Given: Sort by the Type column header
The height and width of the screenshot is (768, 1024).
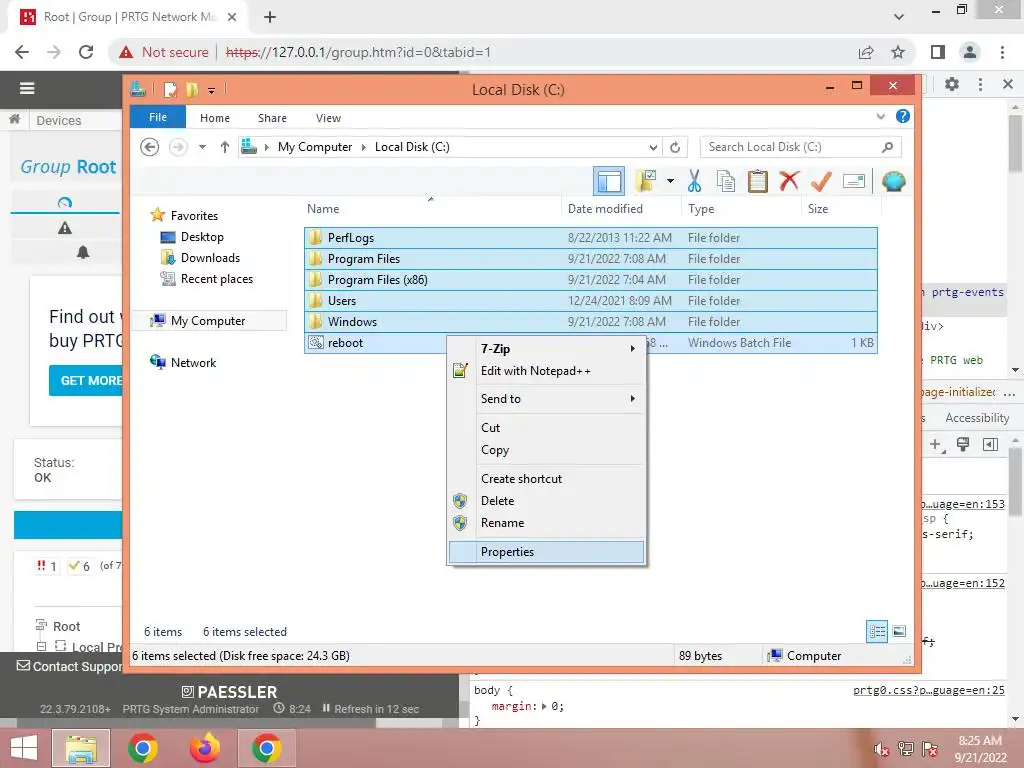Looking at the screenshot, I should [741, 208].
